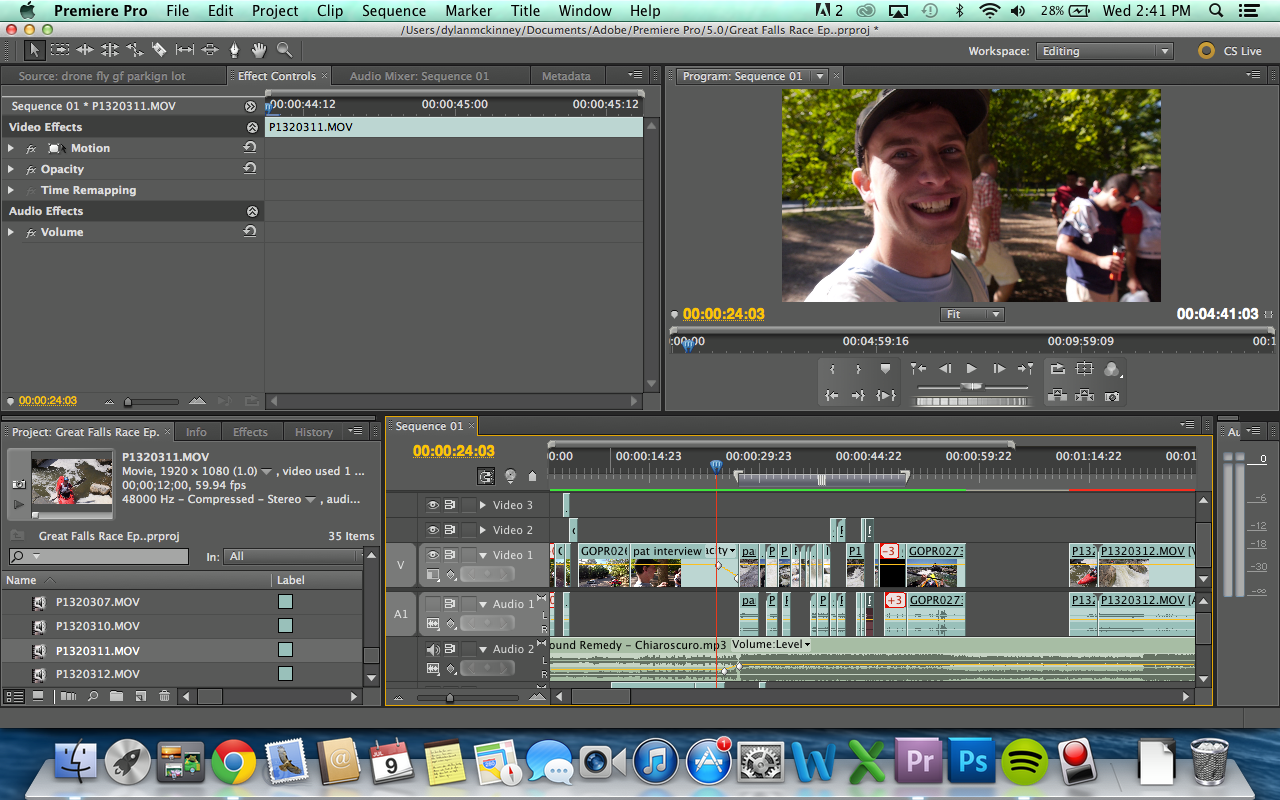Click Export Frame camera icon

click(1111, 396)
